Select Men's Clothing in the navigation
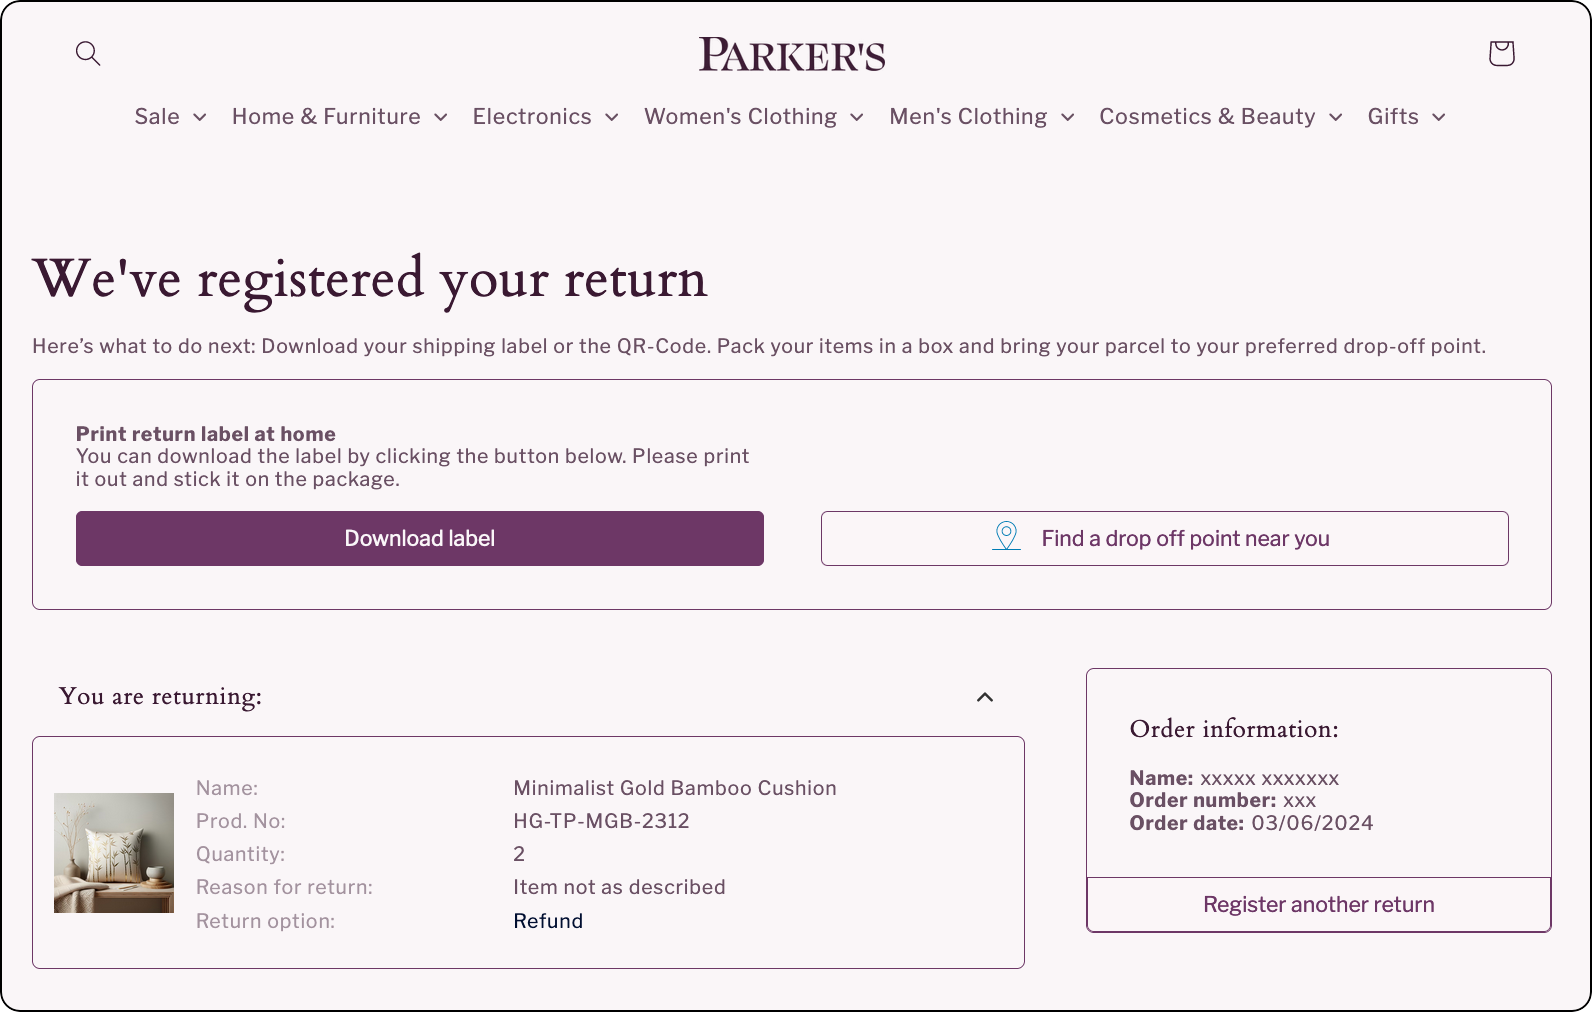The image size is (1592, 1012). (x=969, y=117)
